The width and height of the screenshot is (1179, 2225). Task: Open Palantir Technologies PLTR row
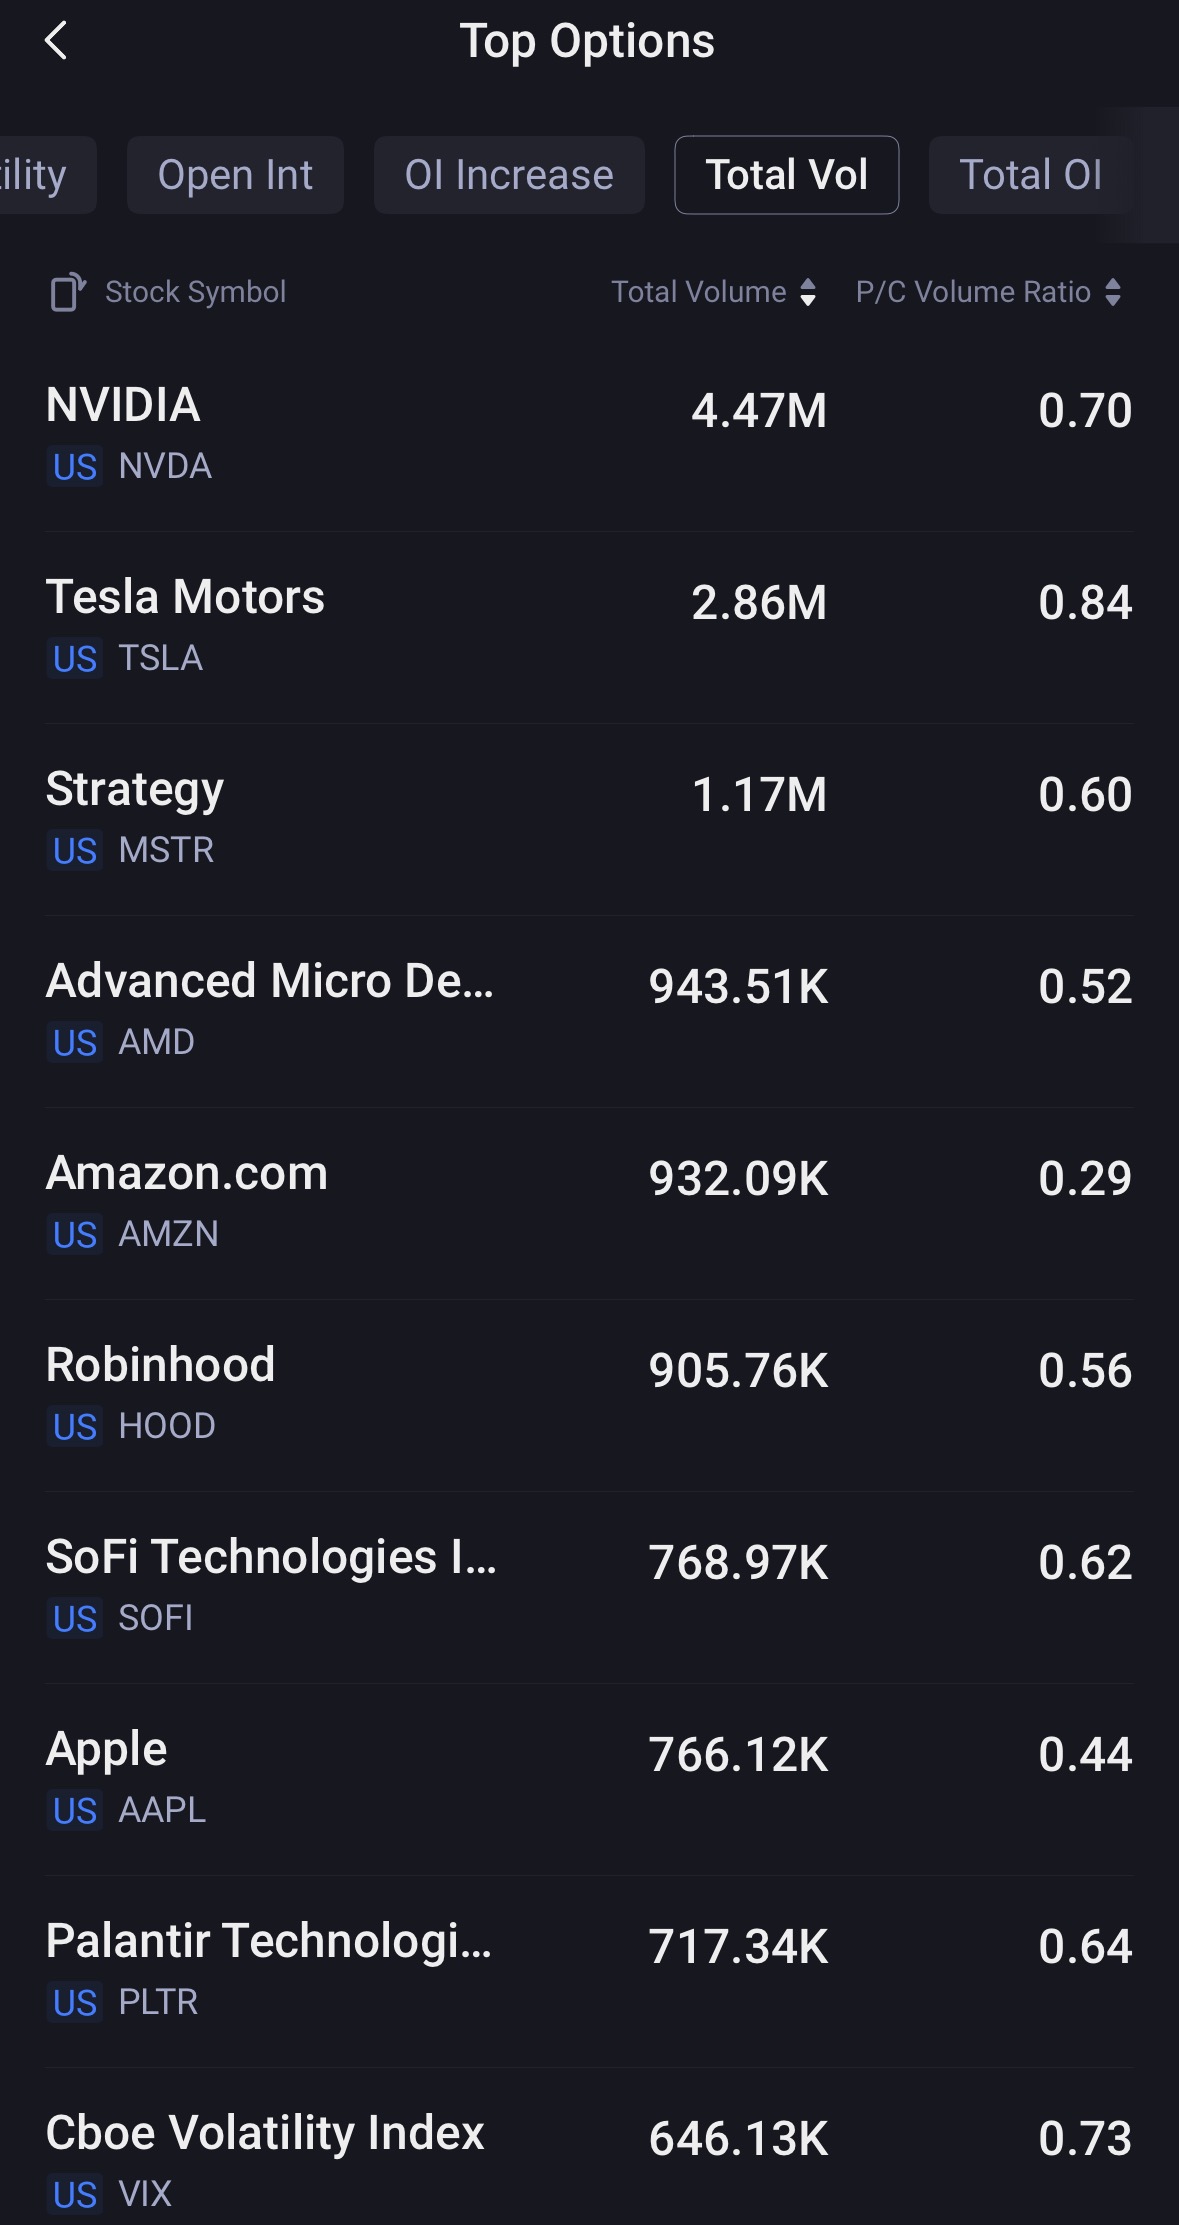(x=588, y=1971)
